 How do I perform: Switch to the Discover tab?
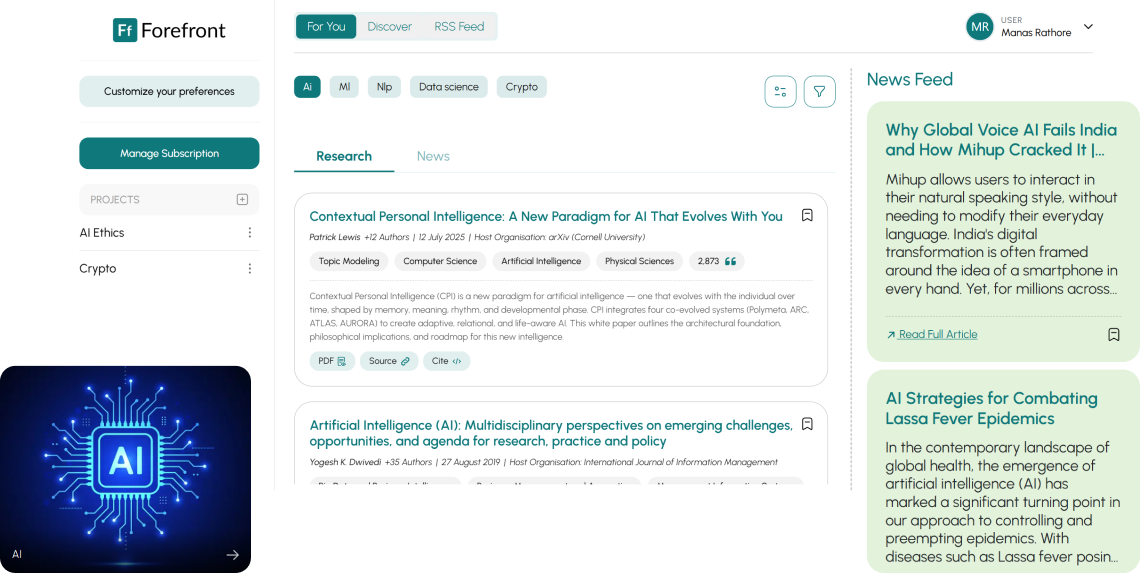pos(389,27)
